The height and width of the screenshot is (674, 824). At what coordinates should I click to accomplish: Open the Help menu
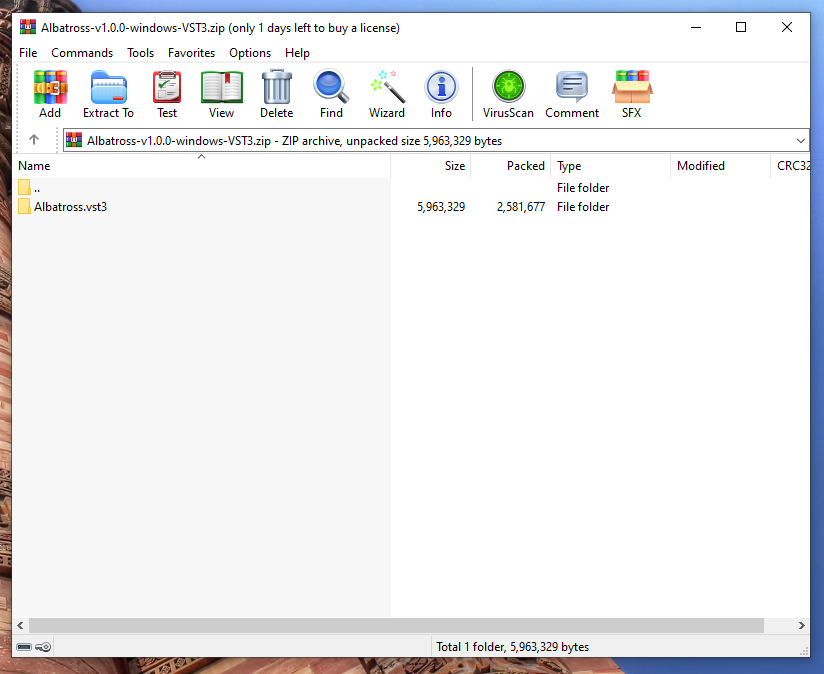coord(297,53)
